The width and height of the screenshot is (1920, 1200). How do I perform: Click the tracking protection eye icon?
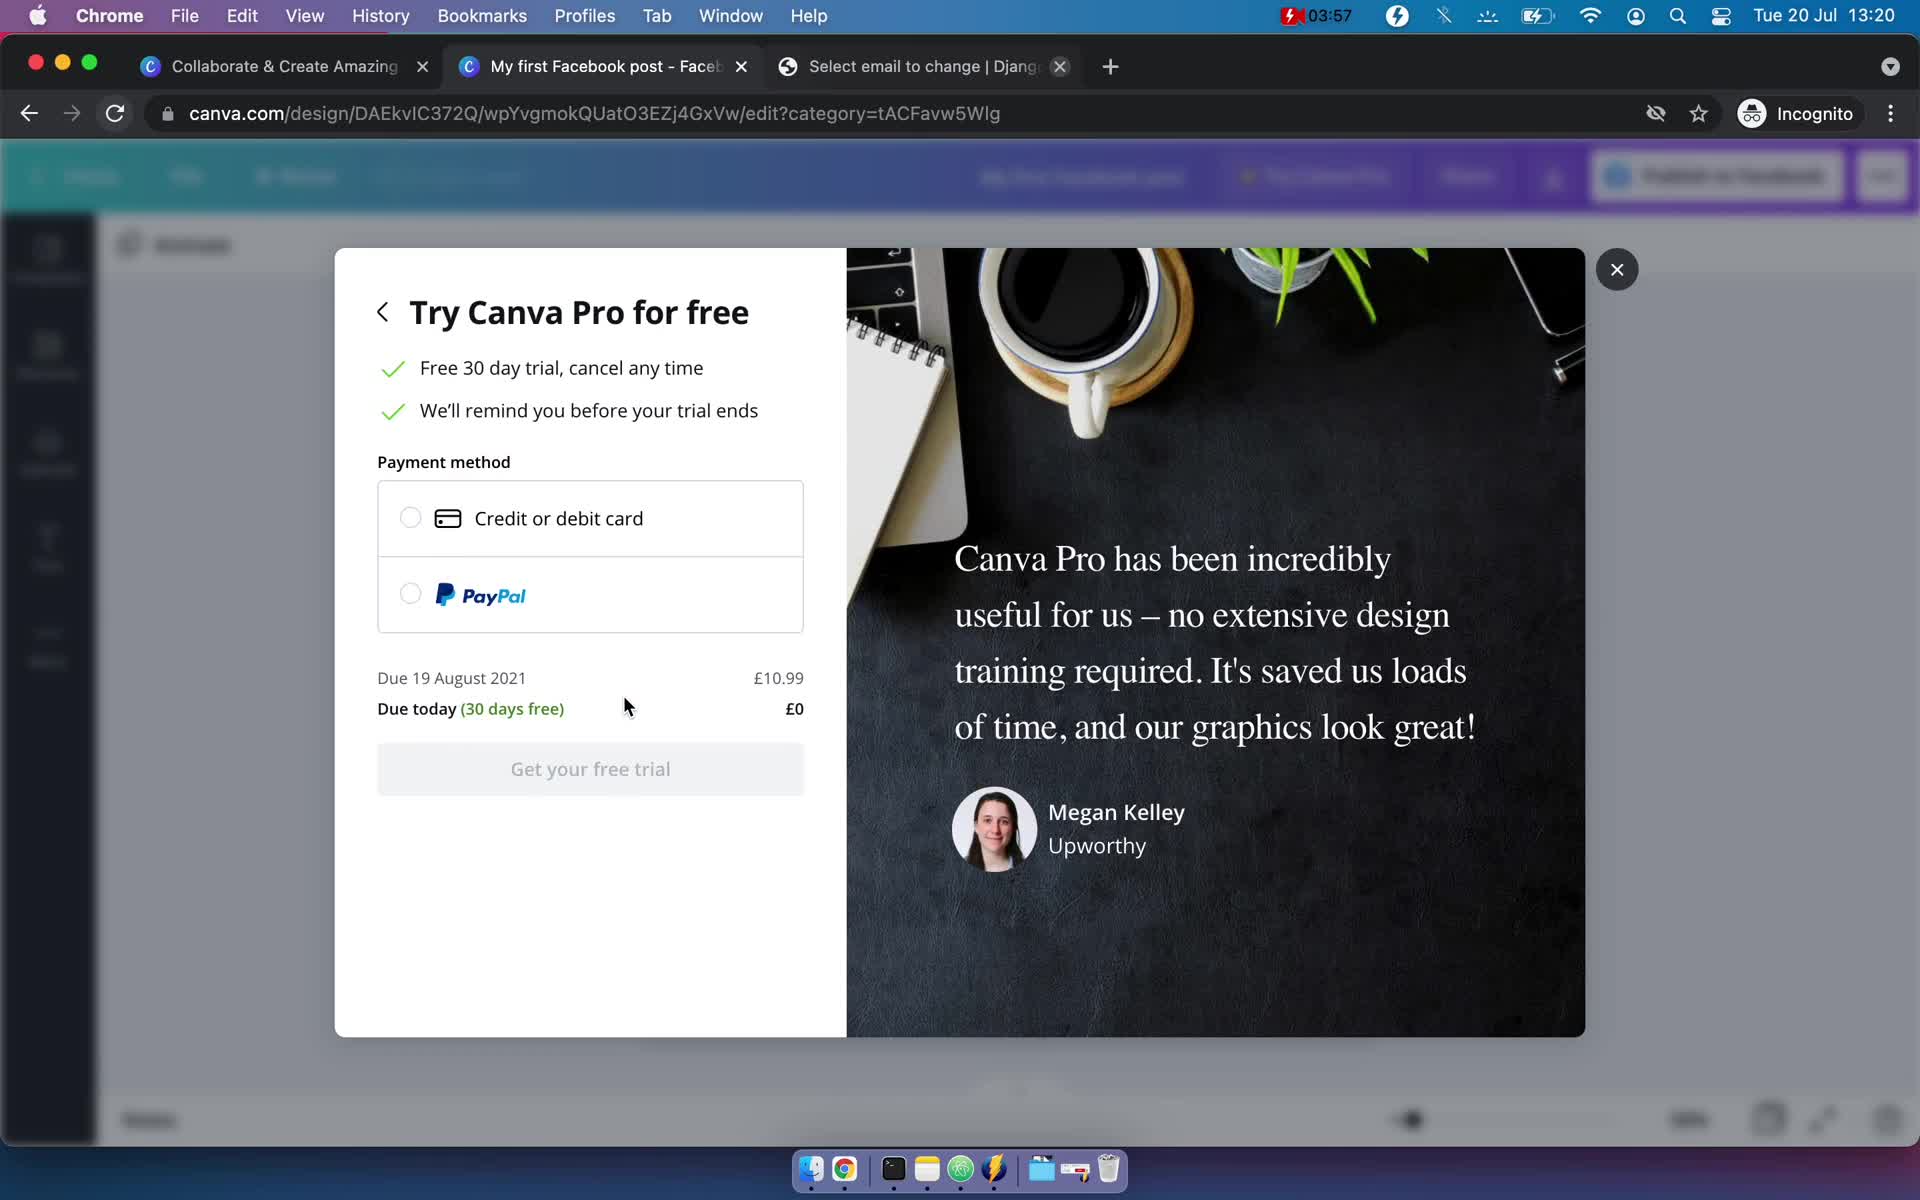coord(1656,113)
